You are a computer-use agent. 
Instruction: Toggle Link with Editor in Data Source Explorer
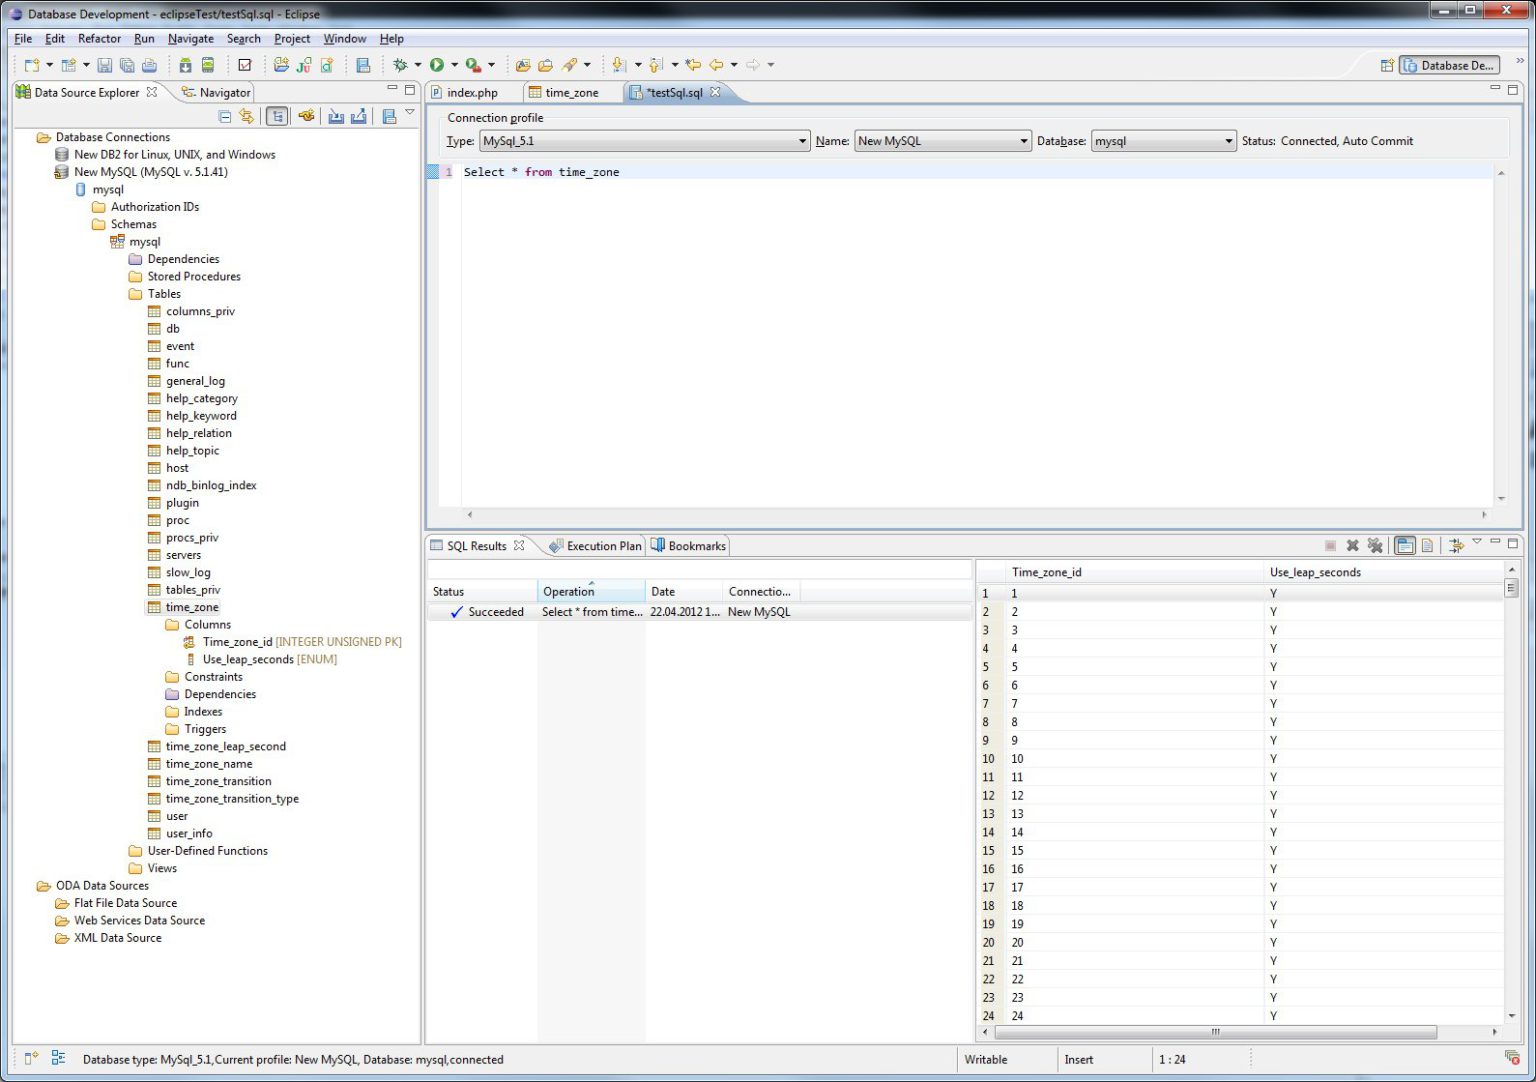pos(277,115)
